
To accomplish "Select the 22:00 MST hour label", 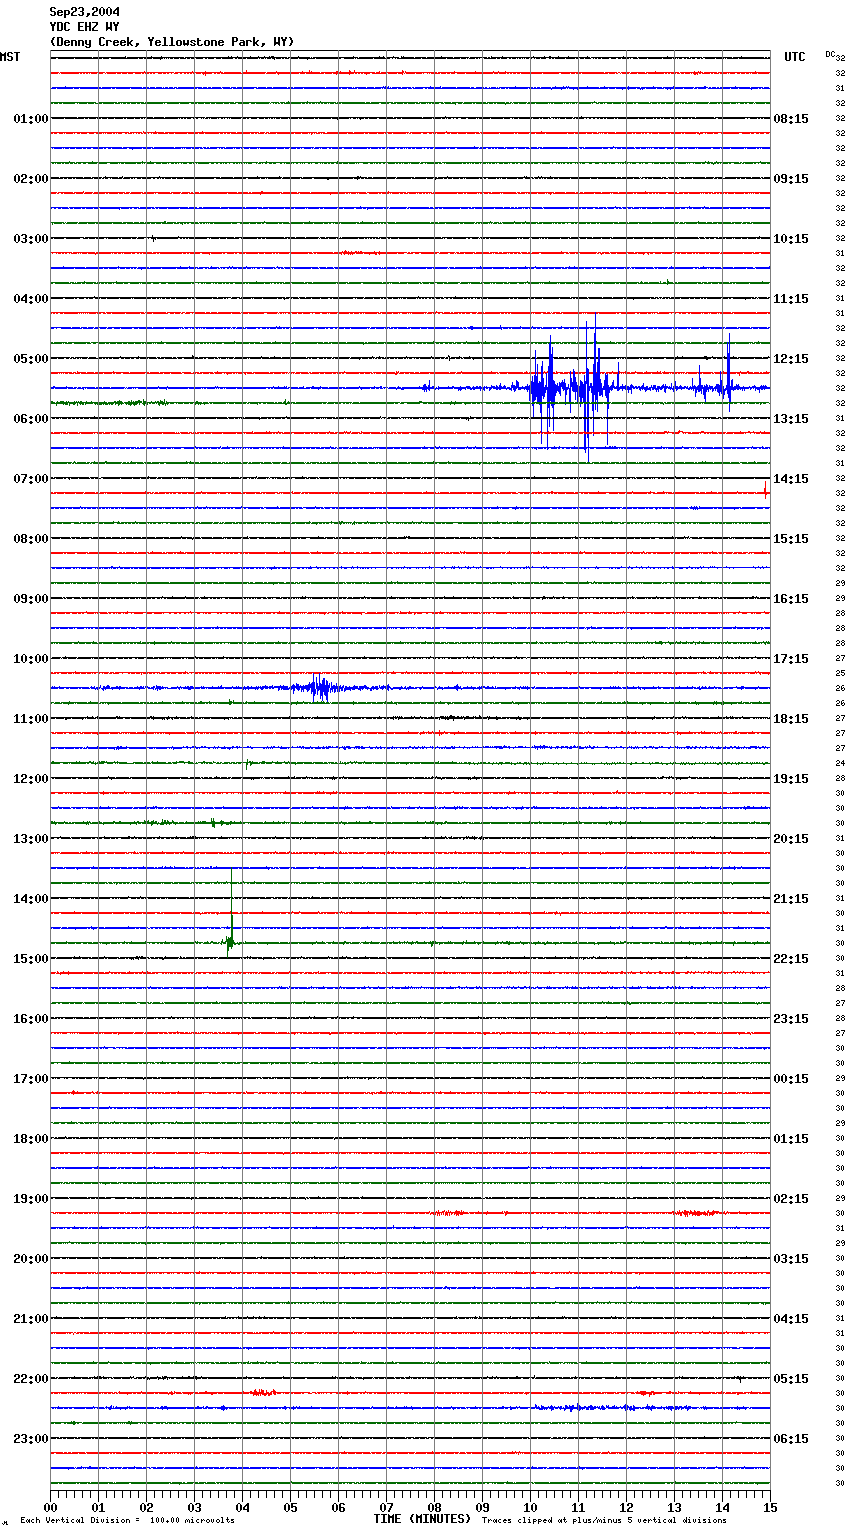I will (x=31, y=1379).
